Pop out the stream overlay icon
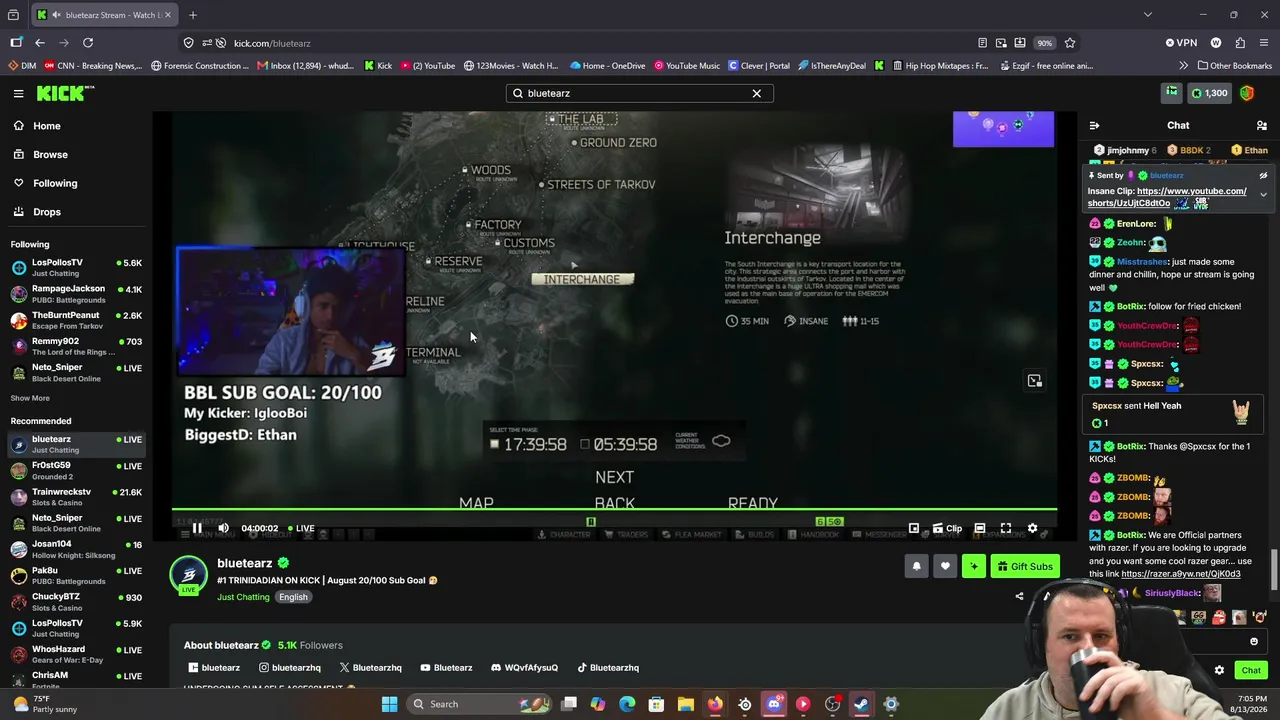The width and height of the screenshot is (1280, 720). coord(1034,381)
